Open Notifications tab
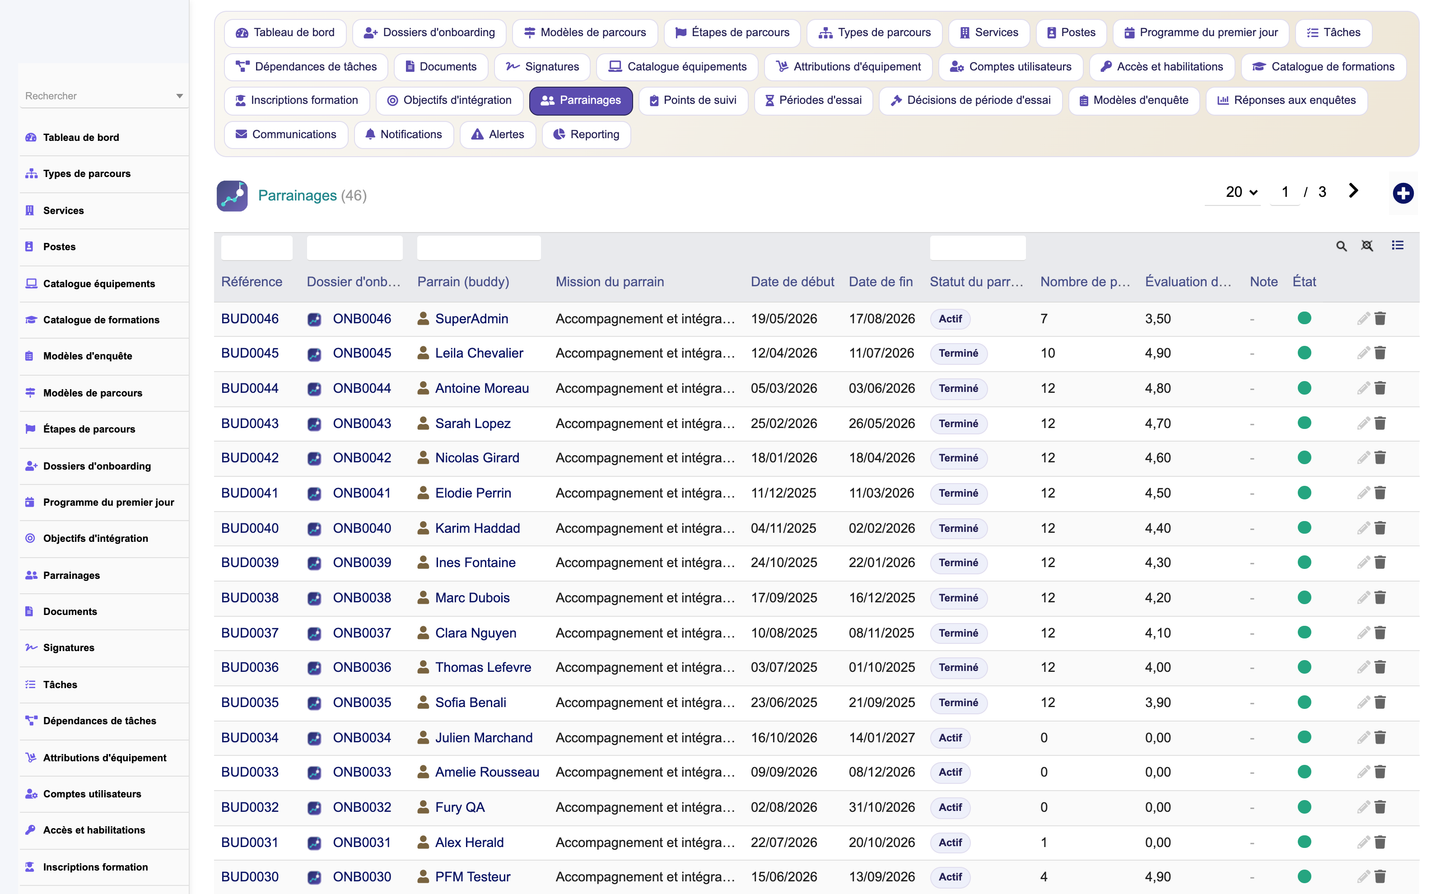This screenshot has width=1445, height=894. (x=404, y=135)
